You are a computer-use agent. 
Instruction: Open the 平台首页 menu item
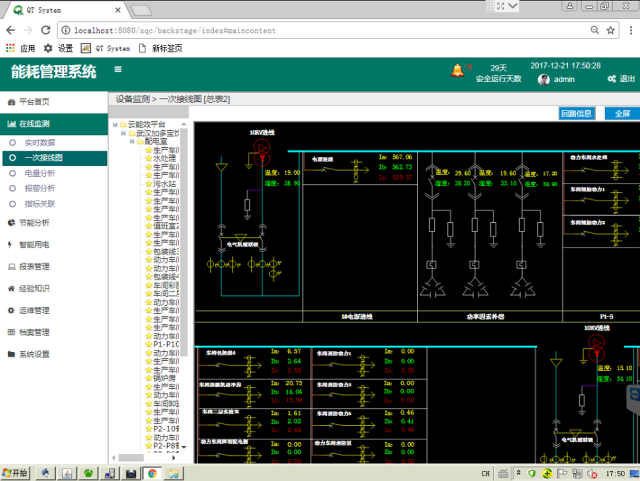[x=34, y=102]
